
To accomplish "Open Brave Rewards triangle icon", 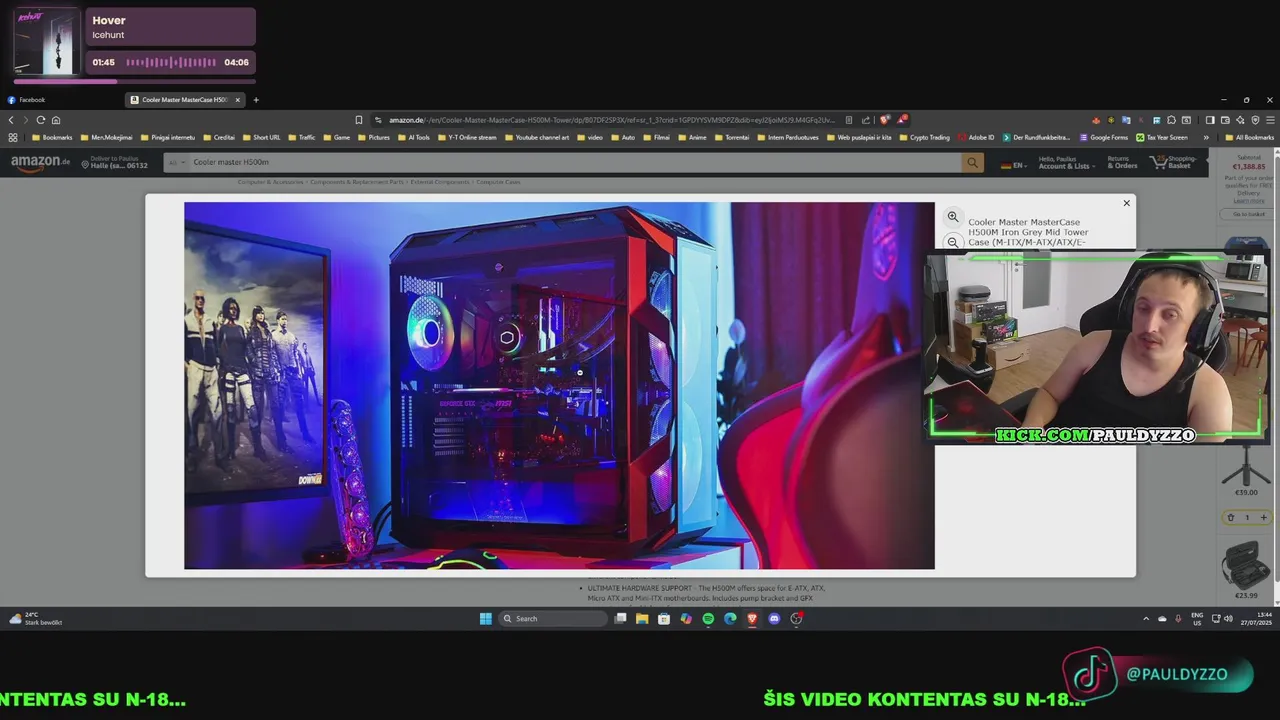I will pos(902,120).
